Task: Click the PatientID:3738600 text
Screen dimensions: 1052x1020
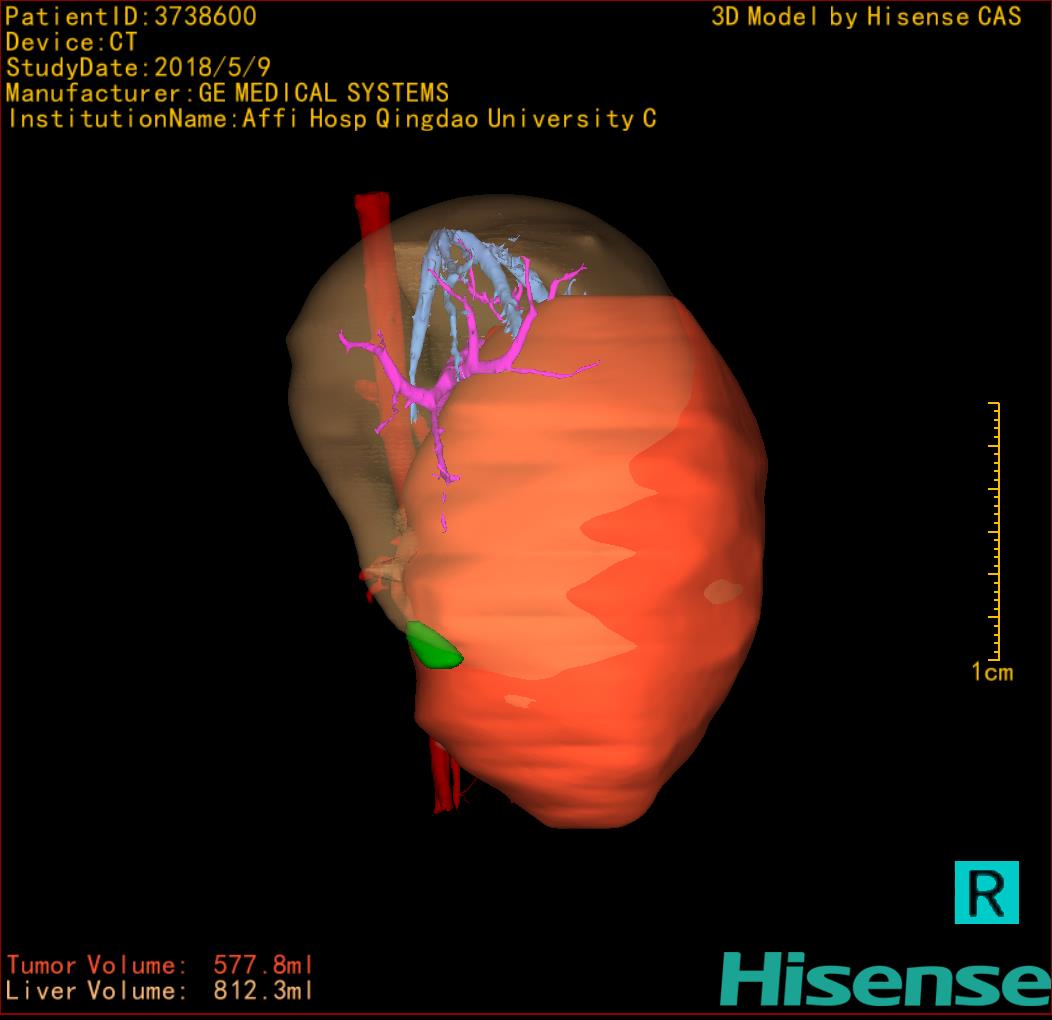Action: 131,17
